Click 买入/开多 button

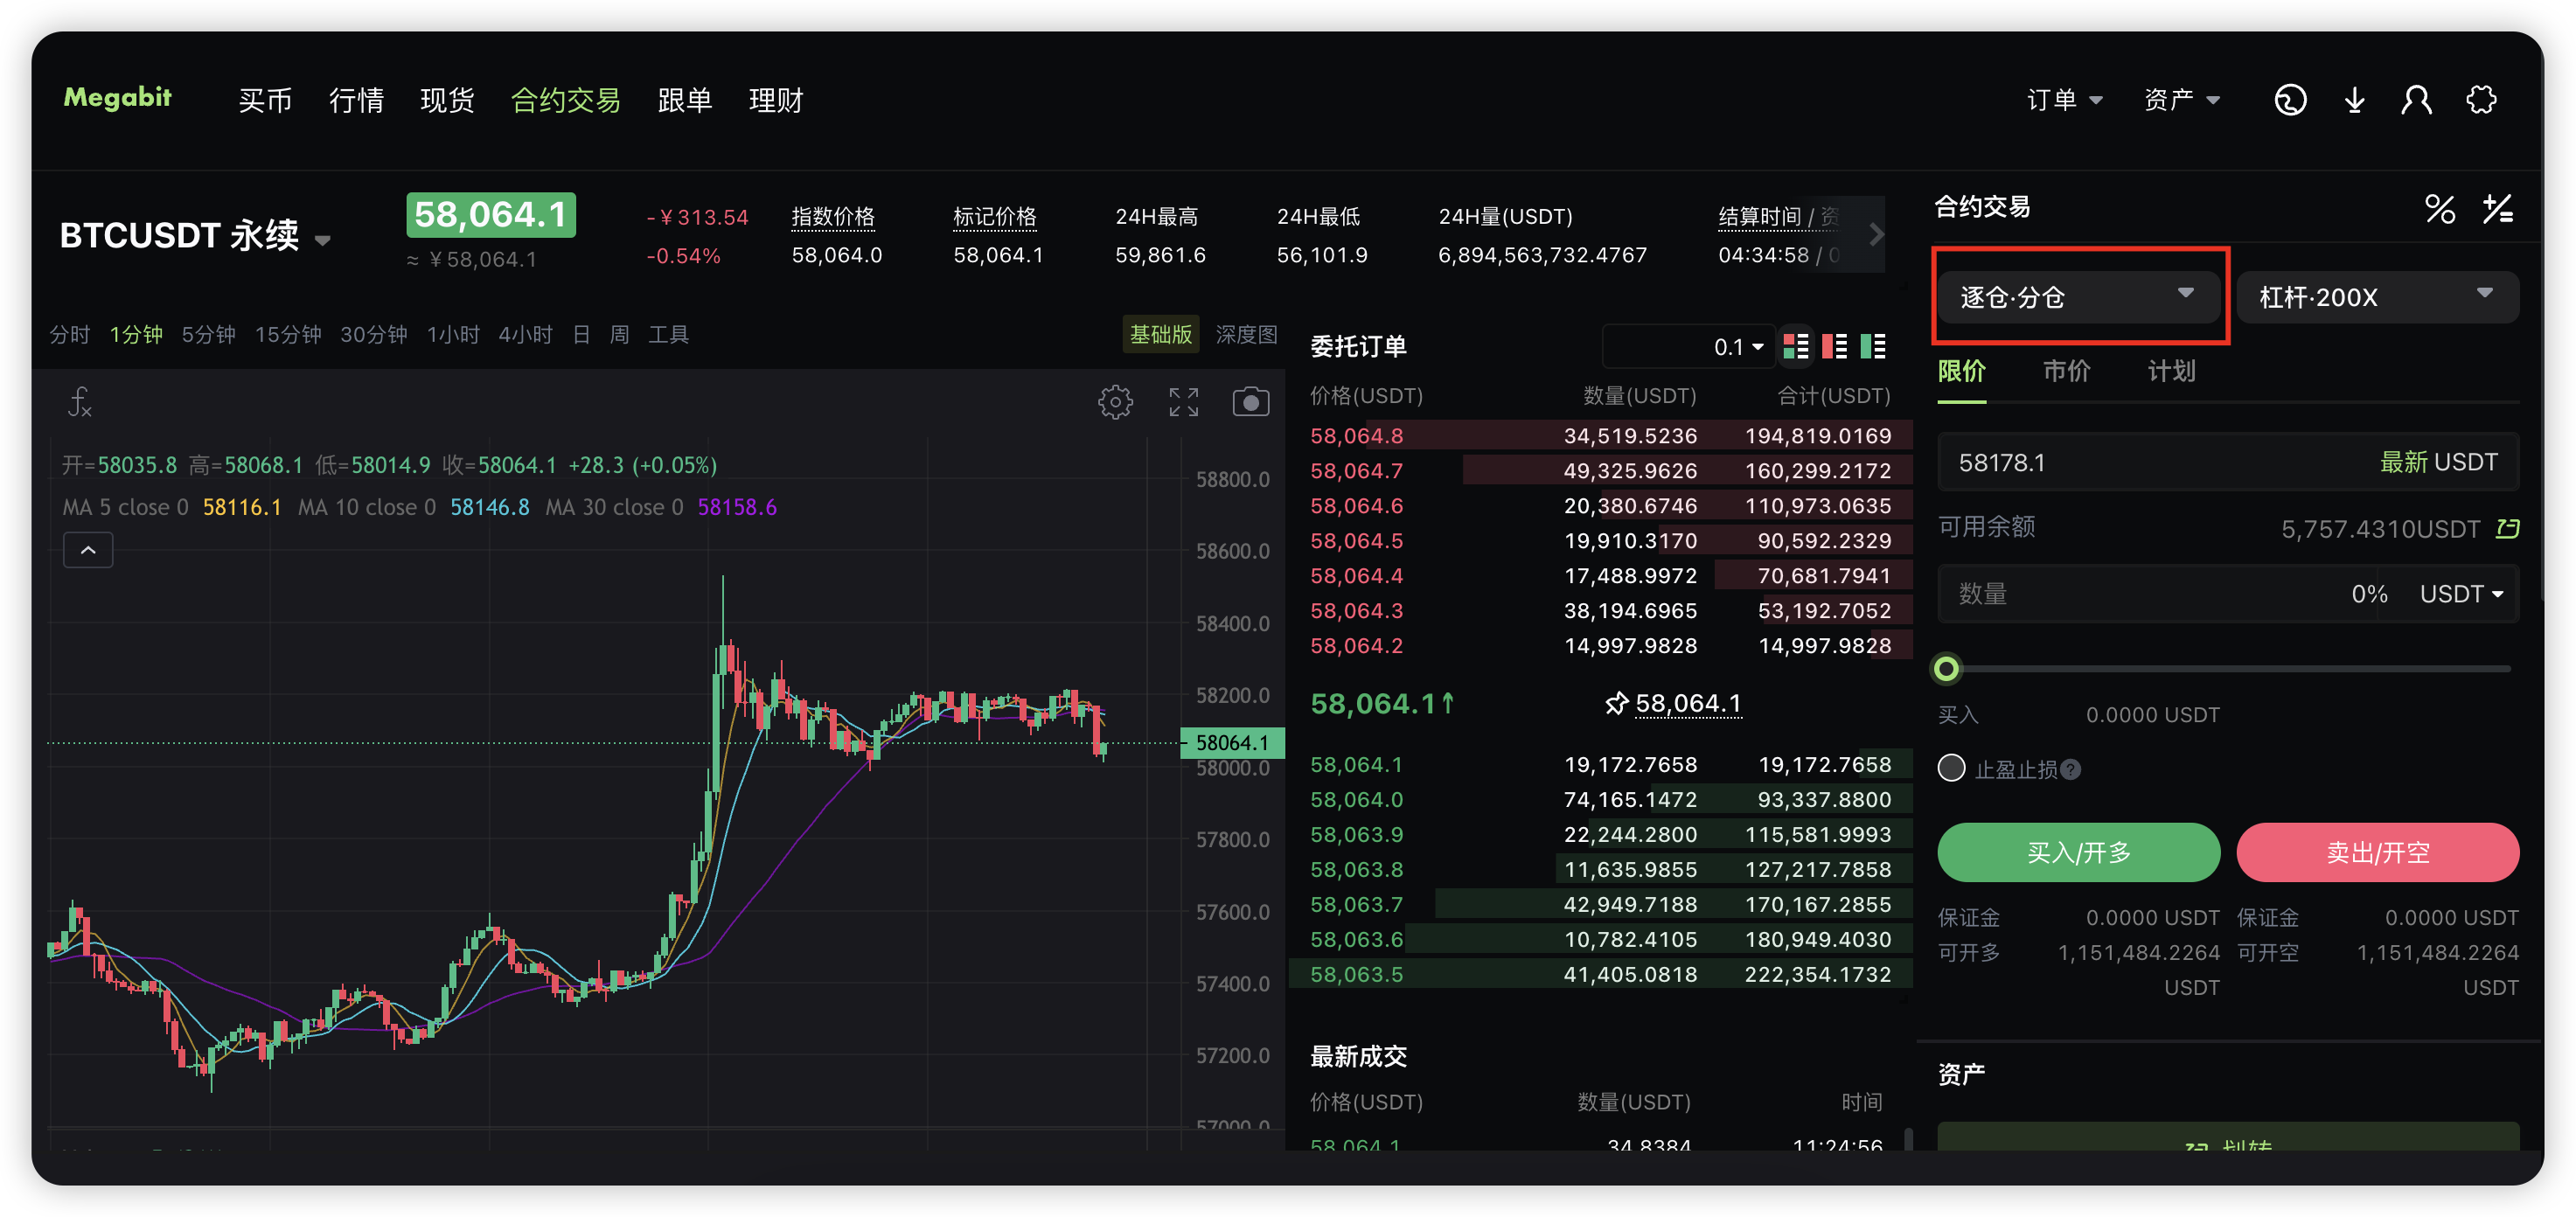[2078, 852]
